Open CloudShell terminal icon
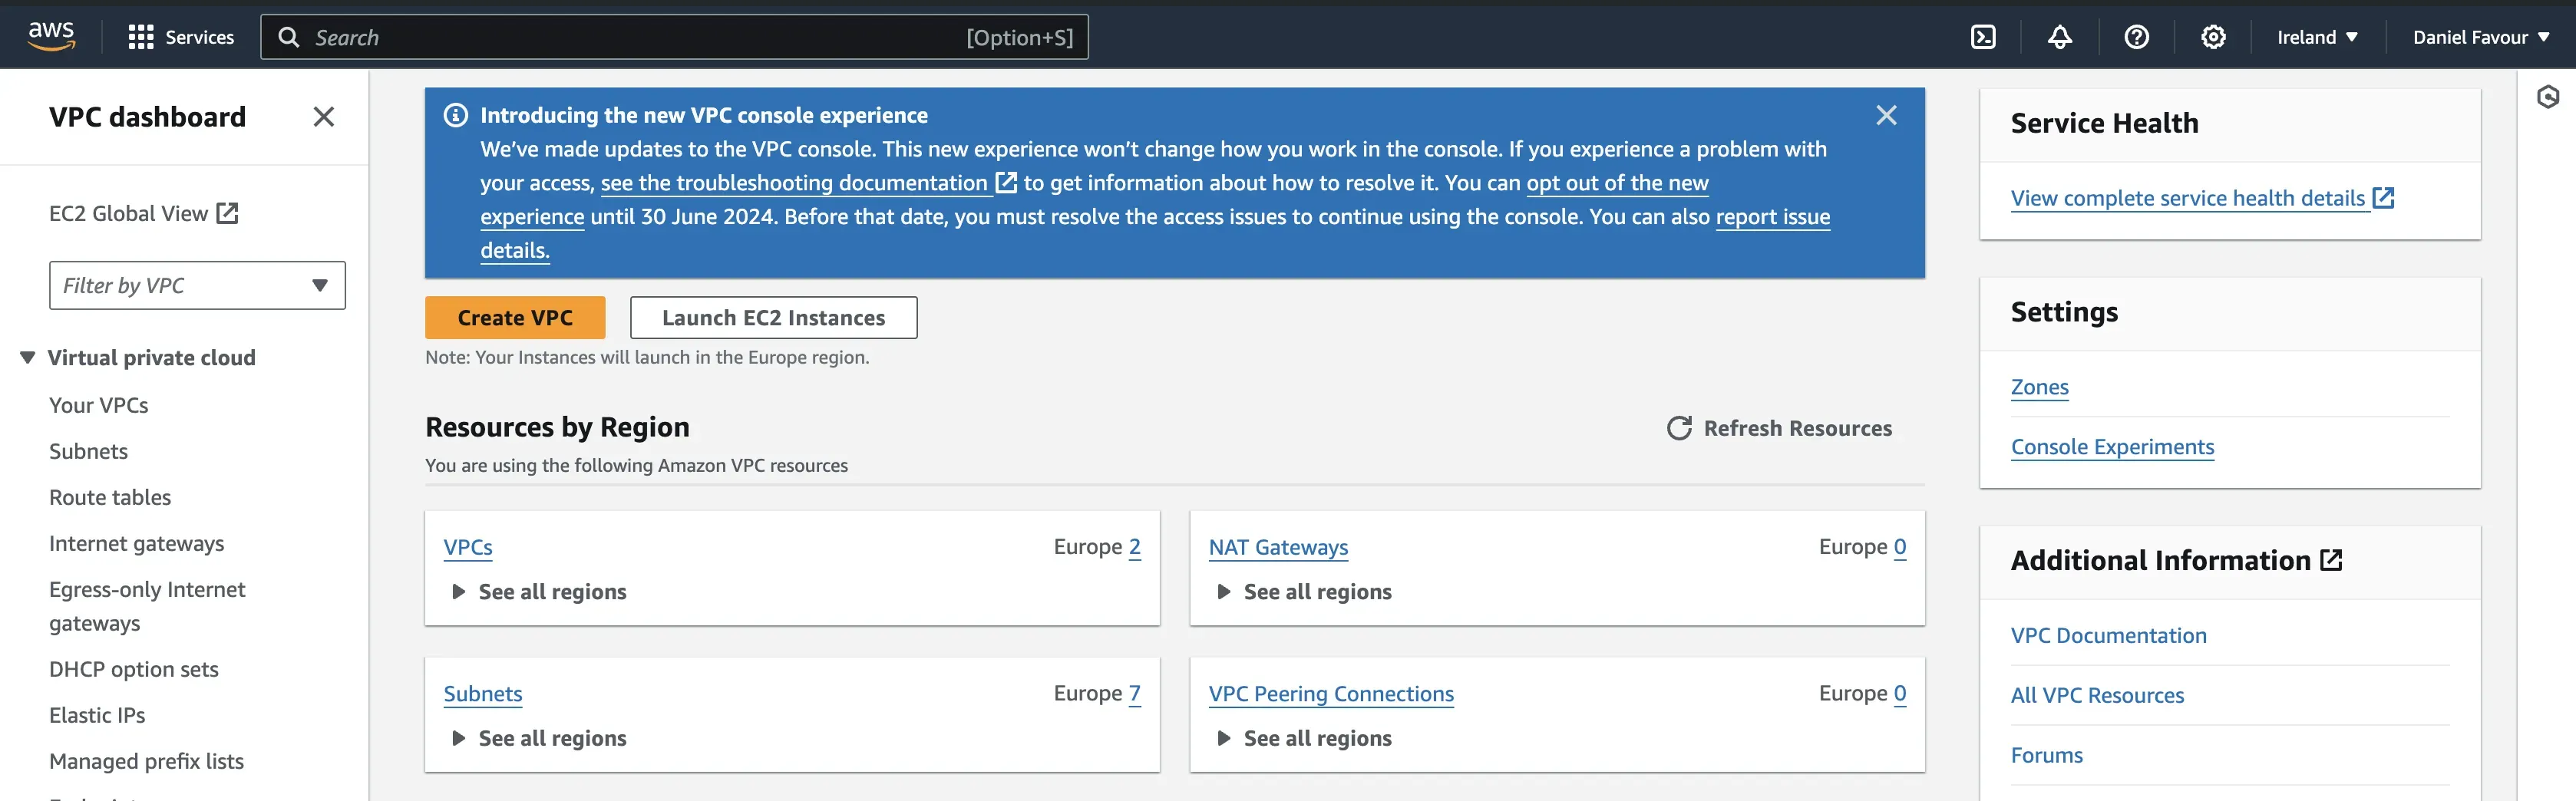The height and width of the screenshot is (801, 2576). (1983, 37)
